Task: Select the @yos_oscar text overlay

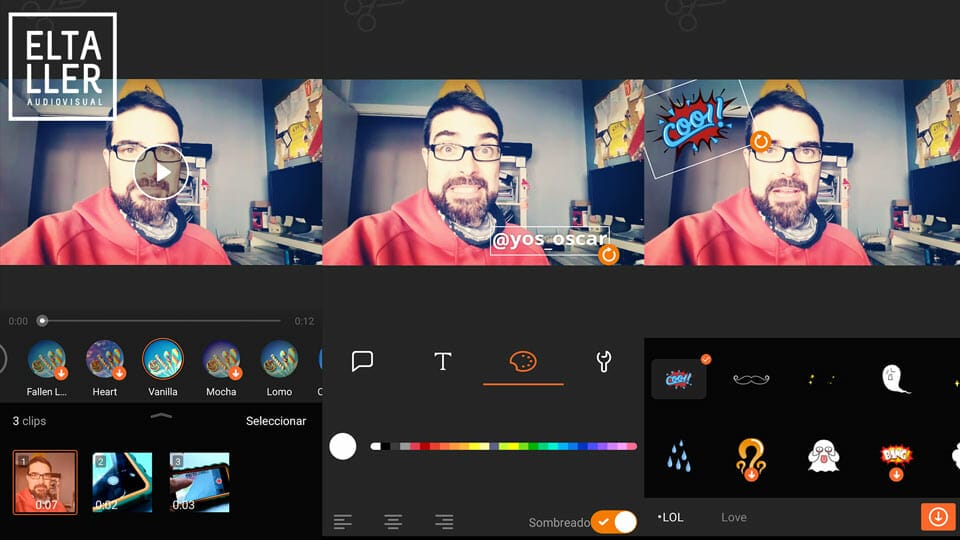Action: coord(550,239)
